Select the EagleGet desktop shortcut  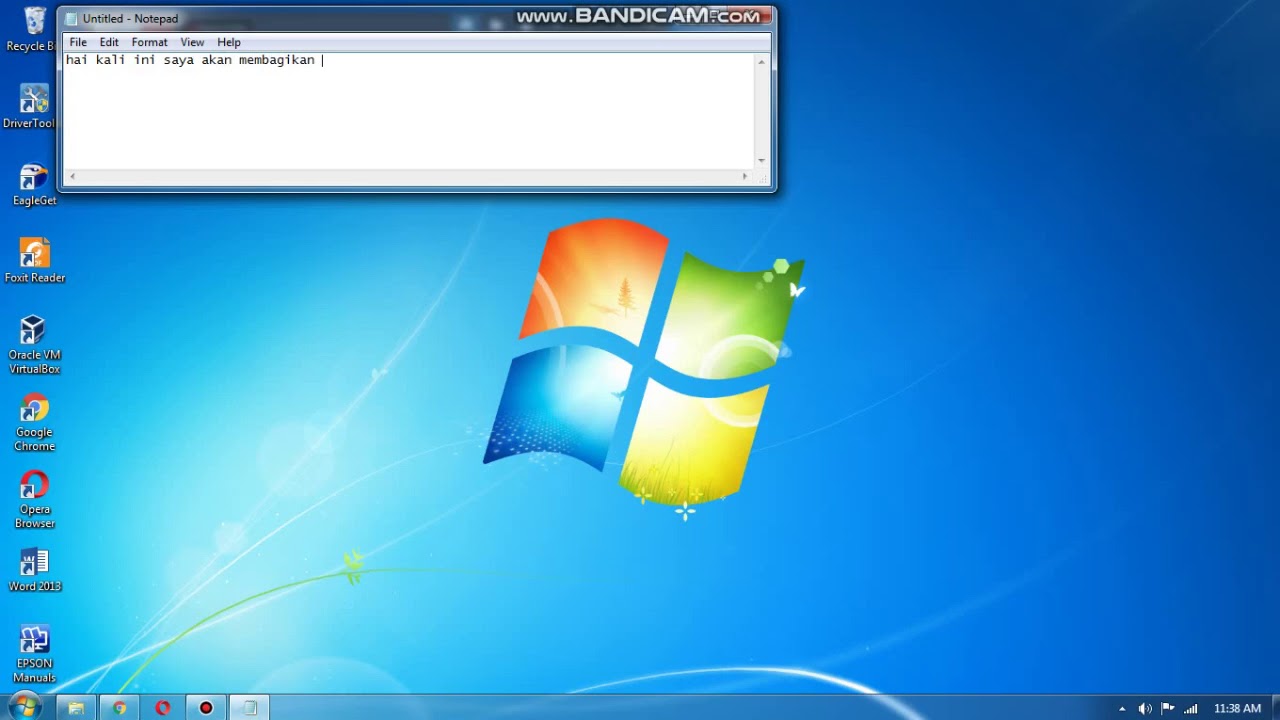point(34,184)
